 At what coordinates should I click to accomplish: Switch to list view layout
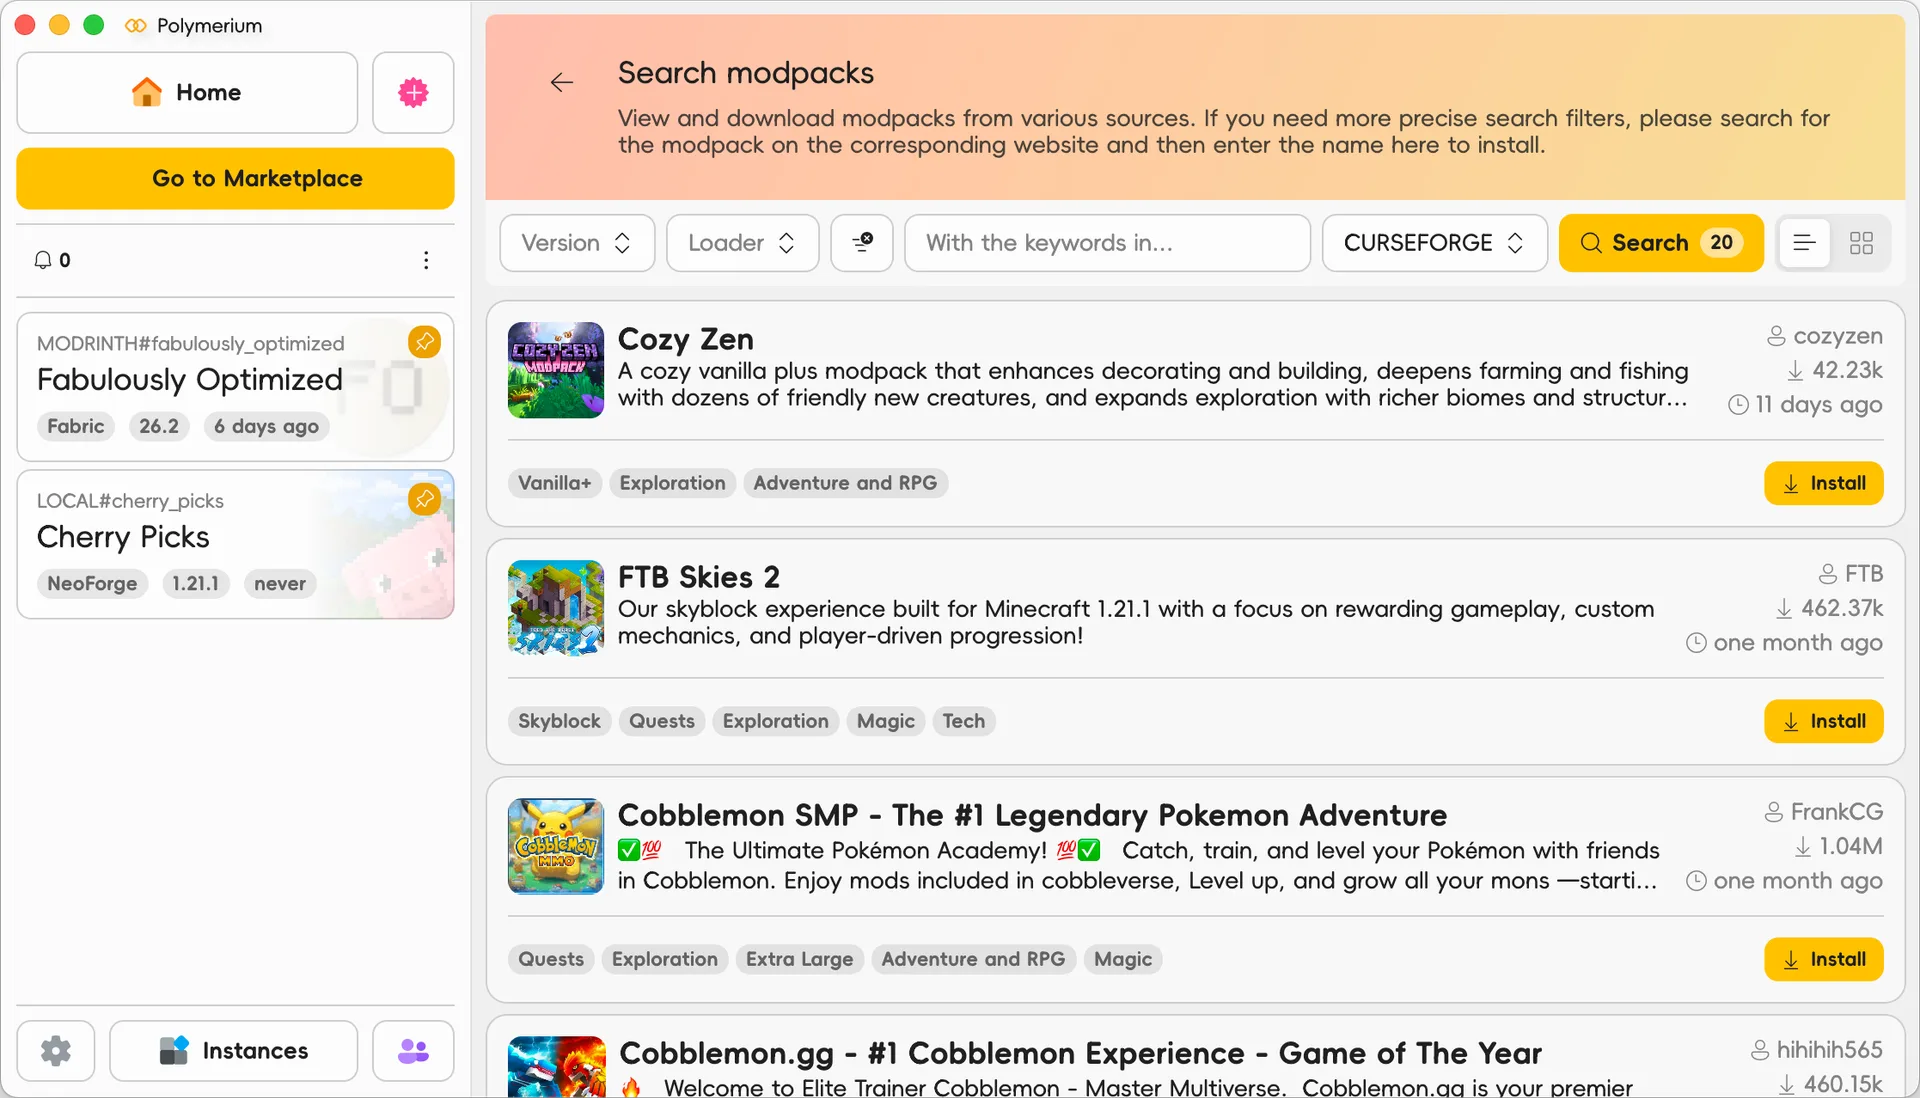[x=1804, y=243]
